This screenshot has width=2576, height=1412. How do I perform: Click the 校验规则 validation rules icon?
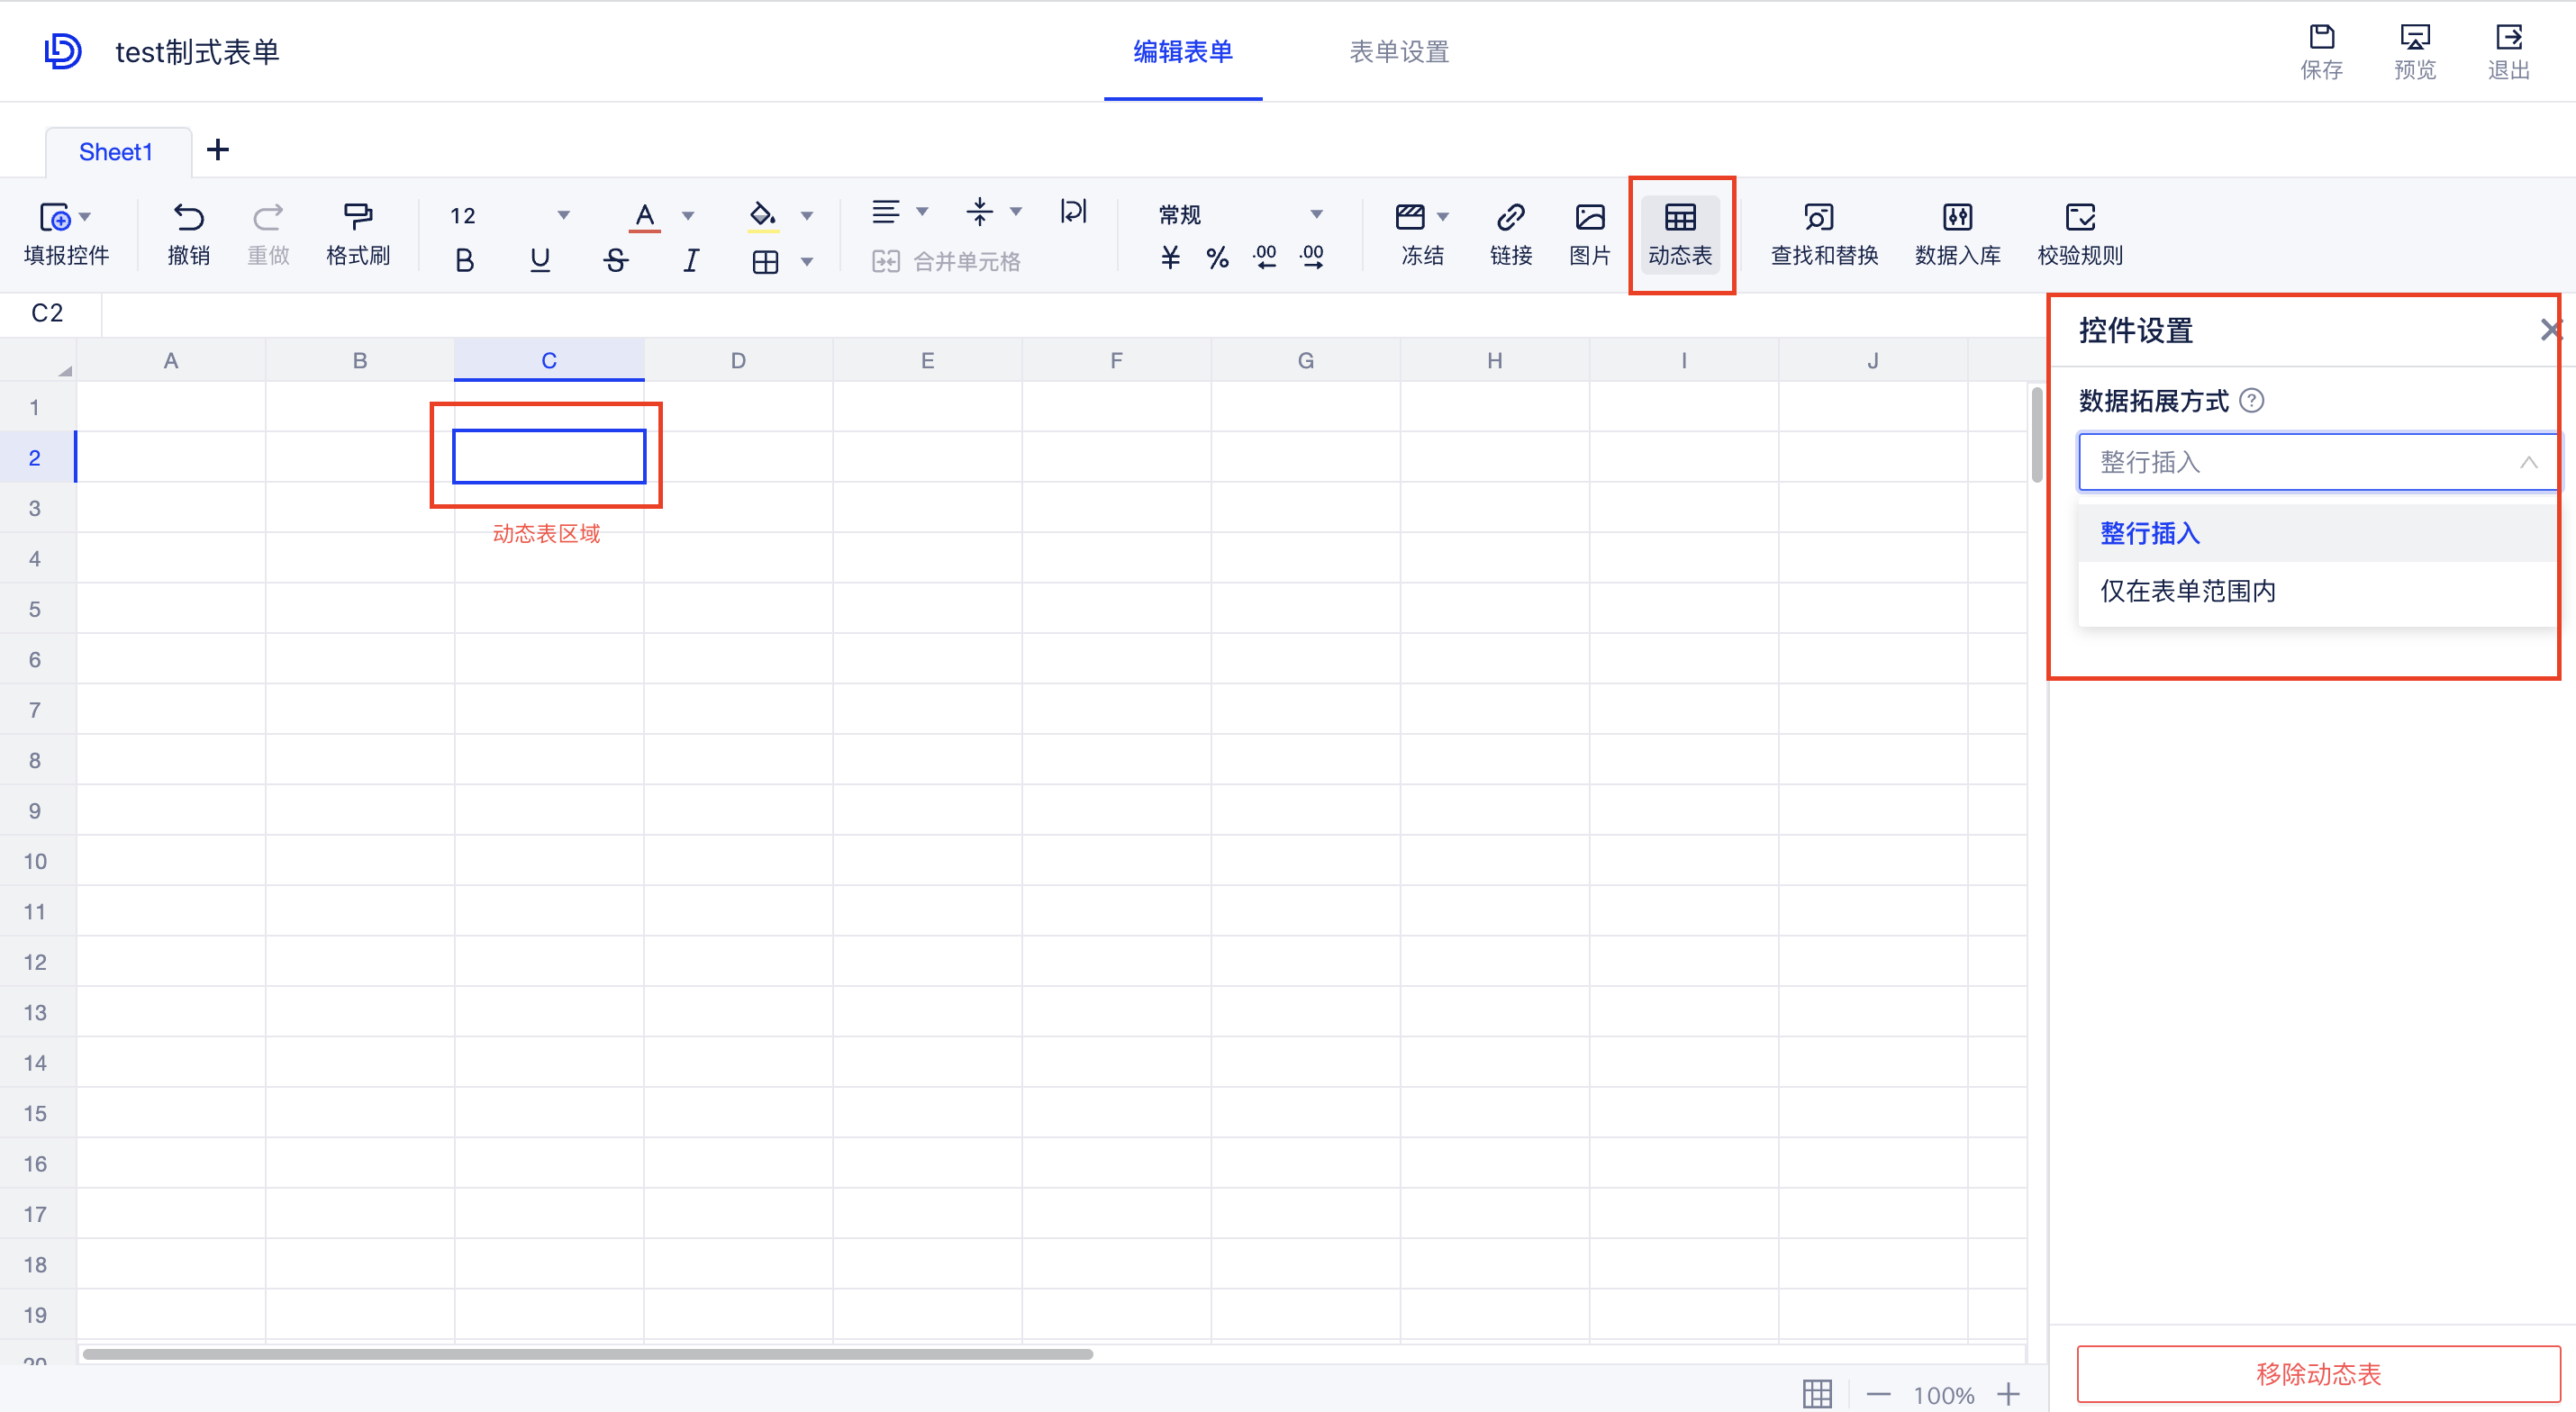pyautogui.click(x=2079, y=234)
